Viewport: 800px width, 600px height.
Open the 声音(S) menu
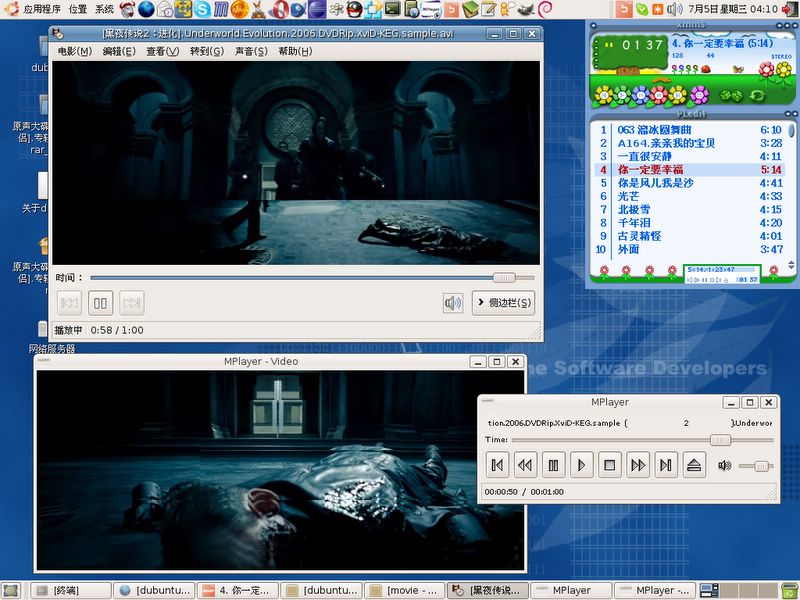251,51
